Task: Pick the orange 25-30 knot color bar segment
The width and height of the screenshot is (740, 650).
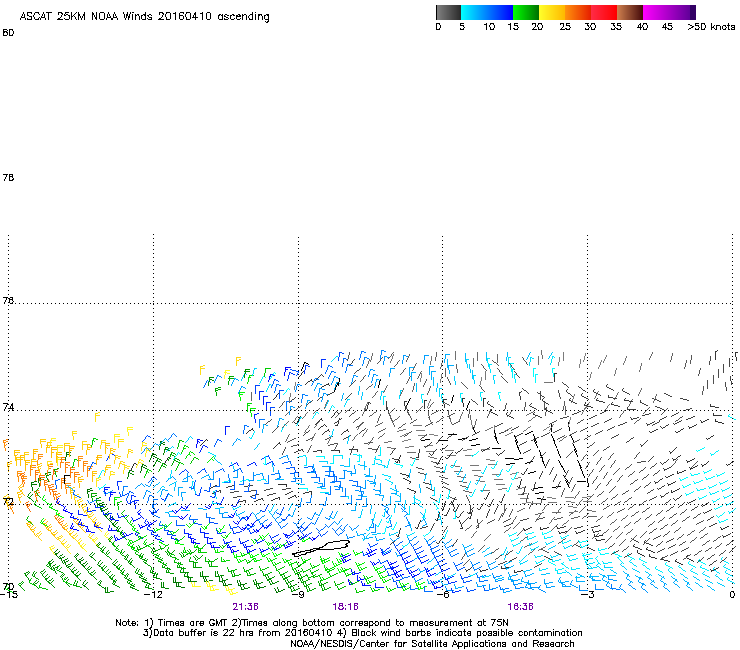Action: pos(578,12)
